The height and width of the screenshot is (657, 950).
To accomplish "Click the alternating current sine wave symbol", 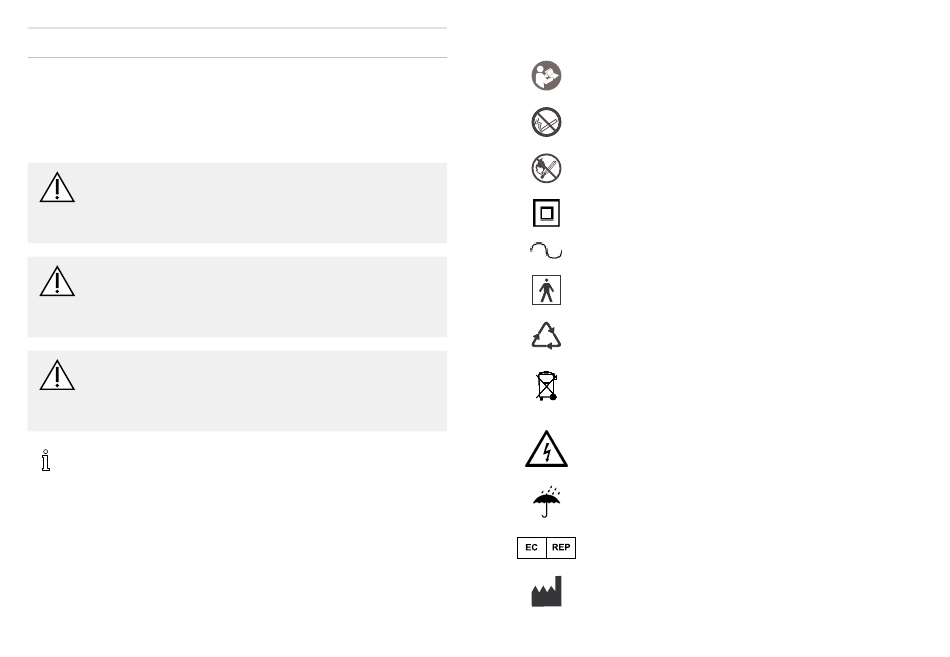I will click(x=546, y=250).
